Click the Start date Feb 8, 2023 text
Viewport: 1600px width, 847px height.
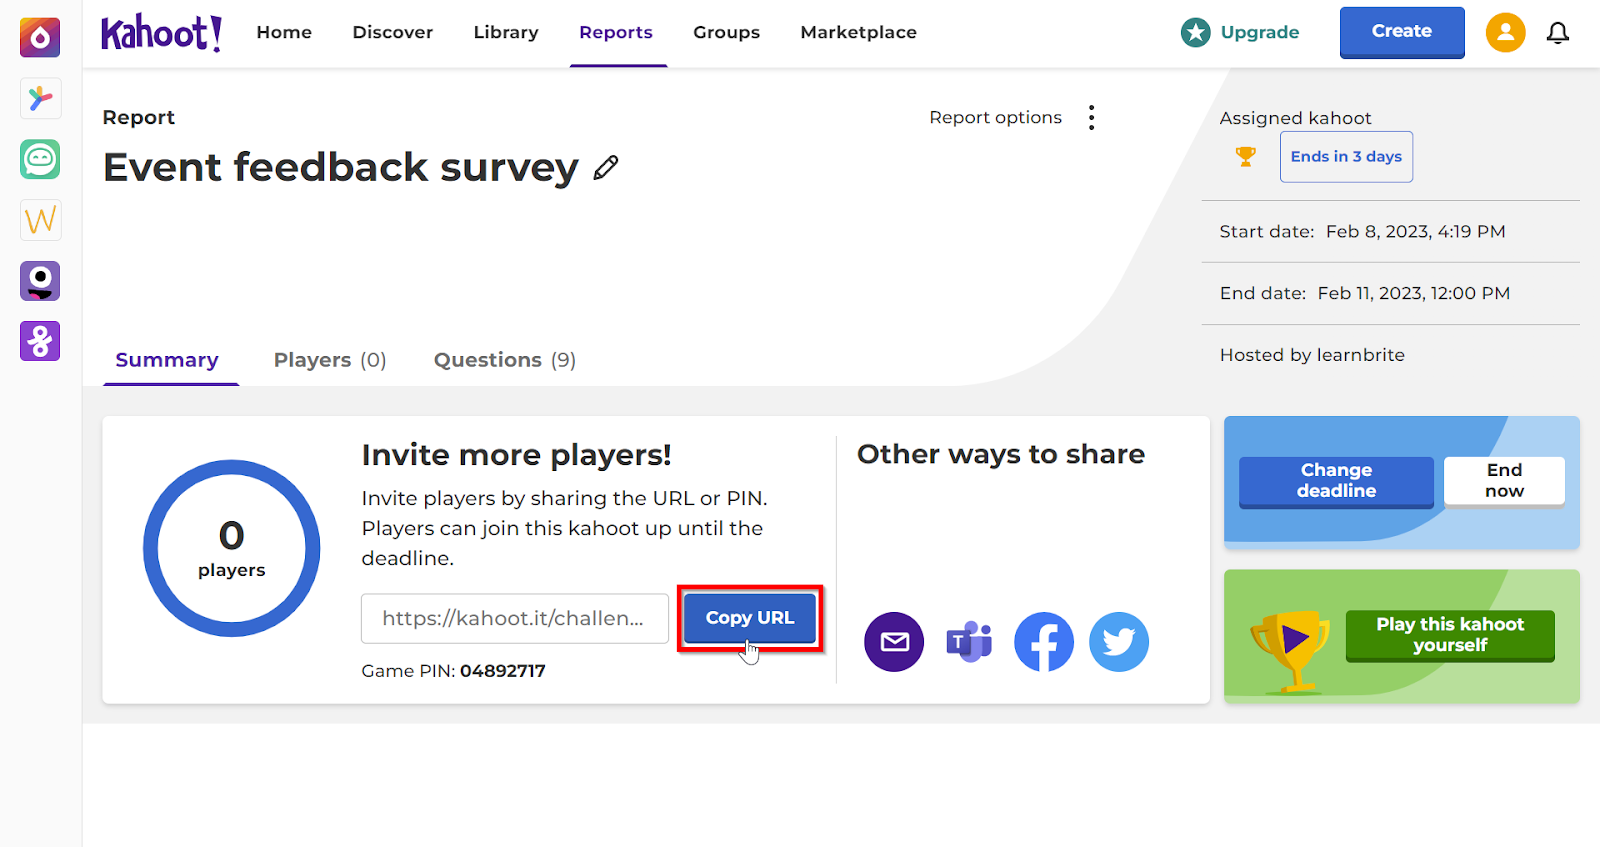1362,232
